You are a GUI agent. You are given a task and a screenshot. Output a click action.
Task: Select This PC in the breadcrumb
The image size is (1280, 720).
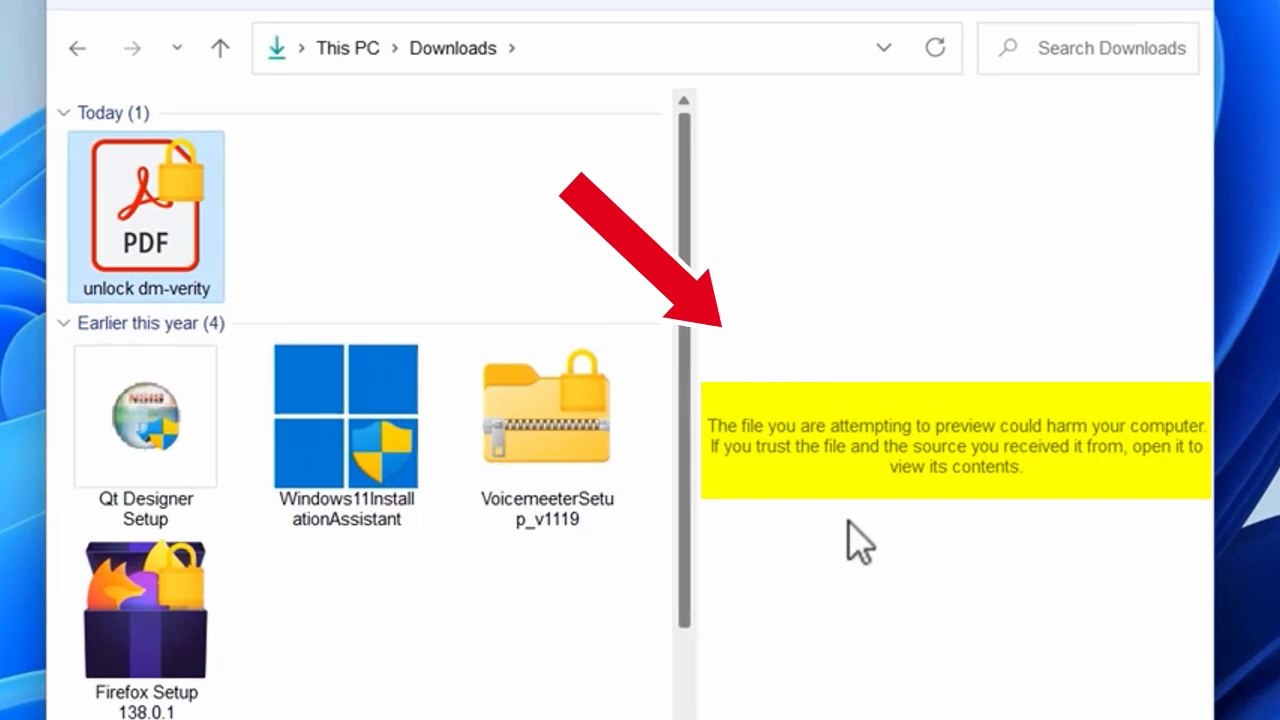point(348,48)
